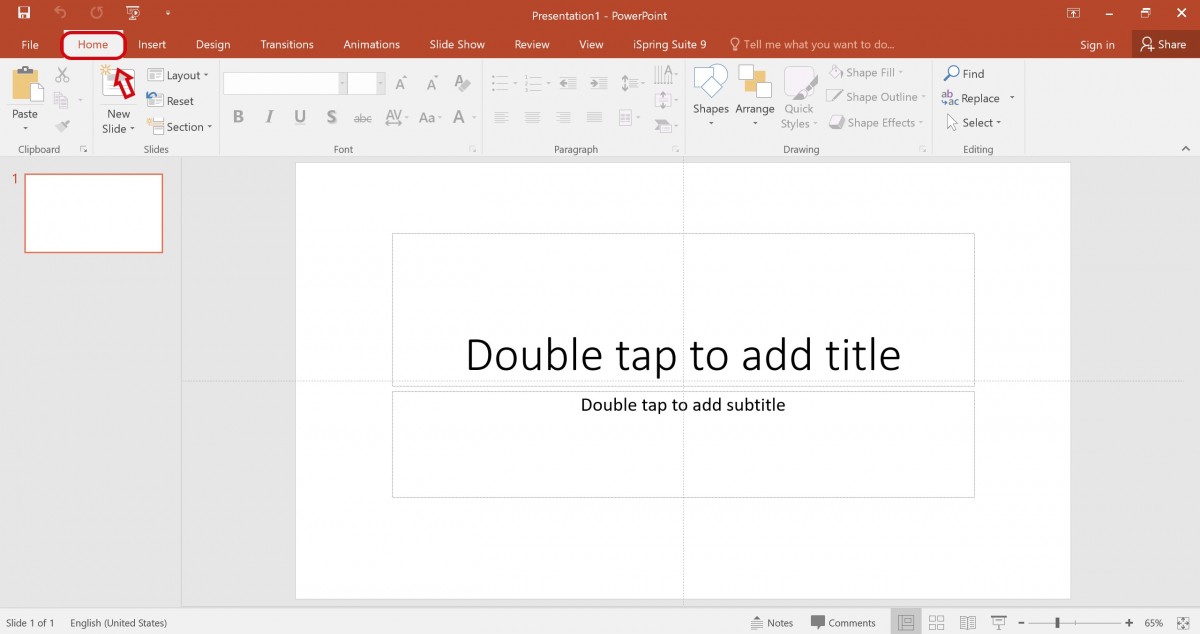Open Line Spacing dropdown

point(632,83)
